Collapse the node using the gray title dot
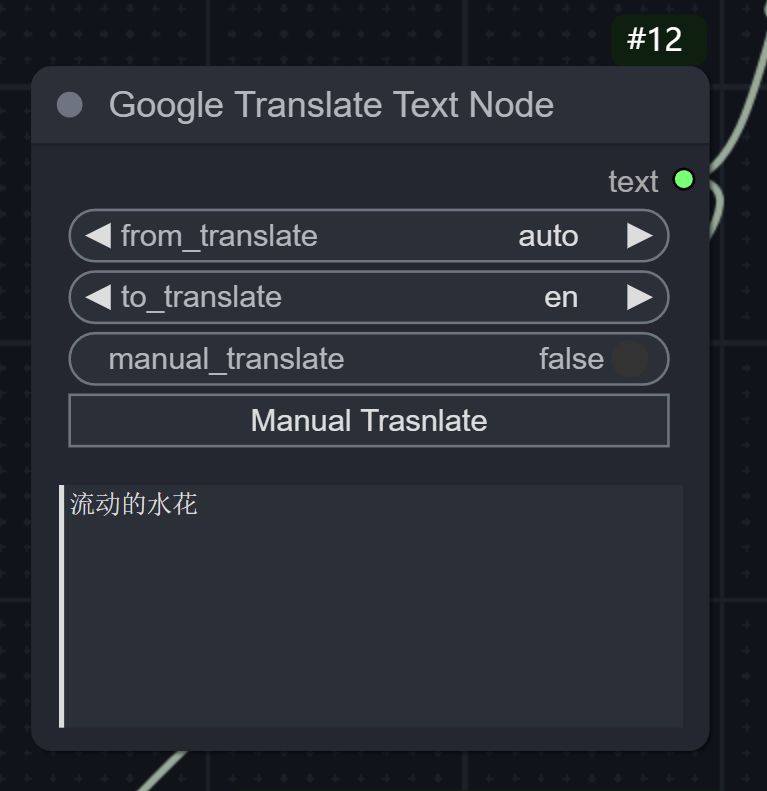Image resolution: width=767 pixels, height=791 pixels. pyautogui.click(x=70, y=105)
